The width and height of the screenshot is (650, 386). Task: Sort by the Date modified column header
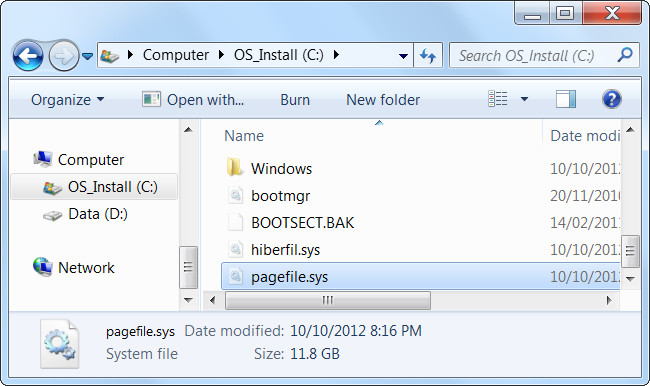pos(585,136)
